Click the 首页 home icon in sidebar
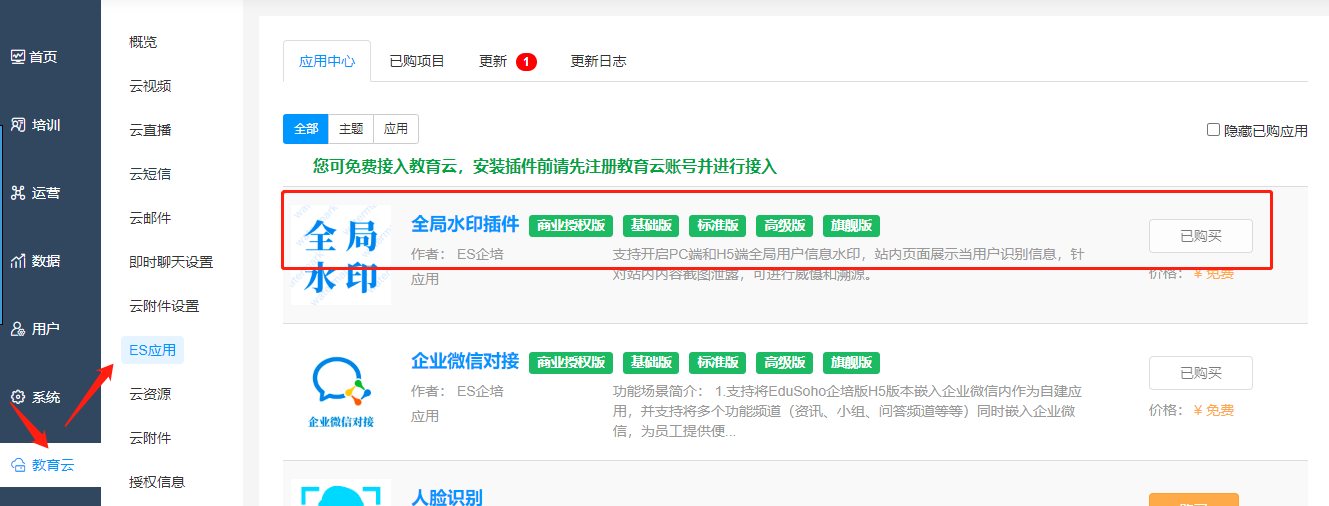The image size is (1329, 506). (17, 57)
